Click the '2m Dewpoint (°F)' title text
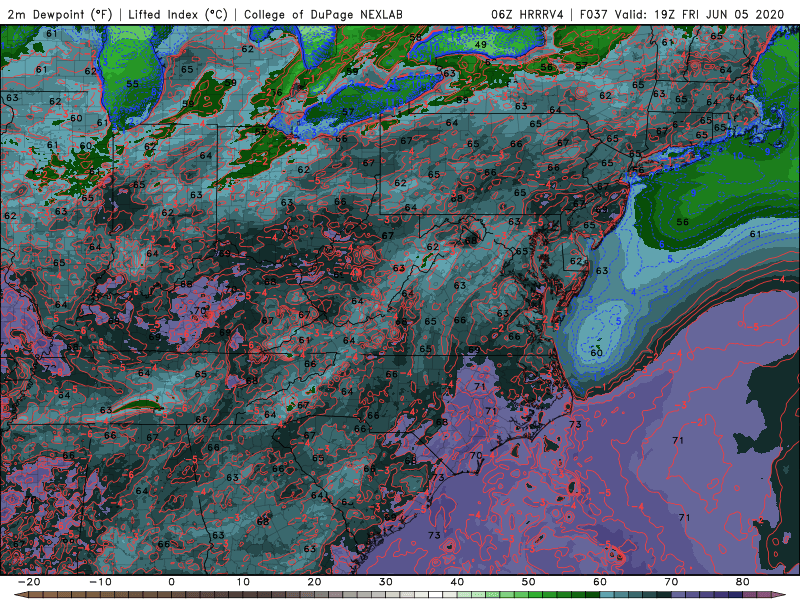 (60, 14)
